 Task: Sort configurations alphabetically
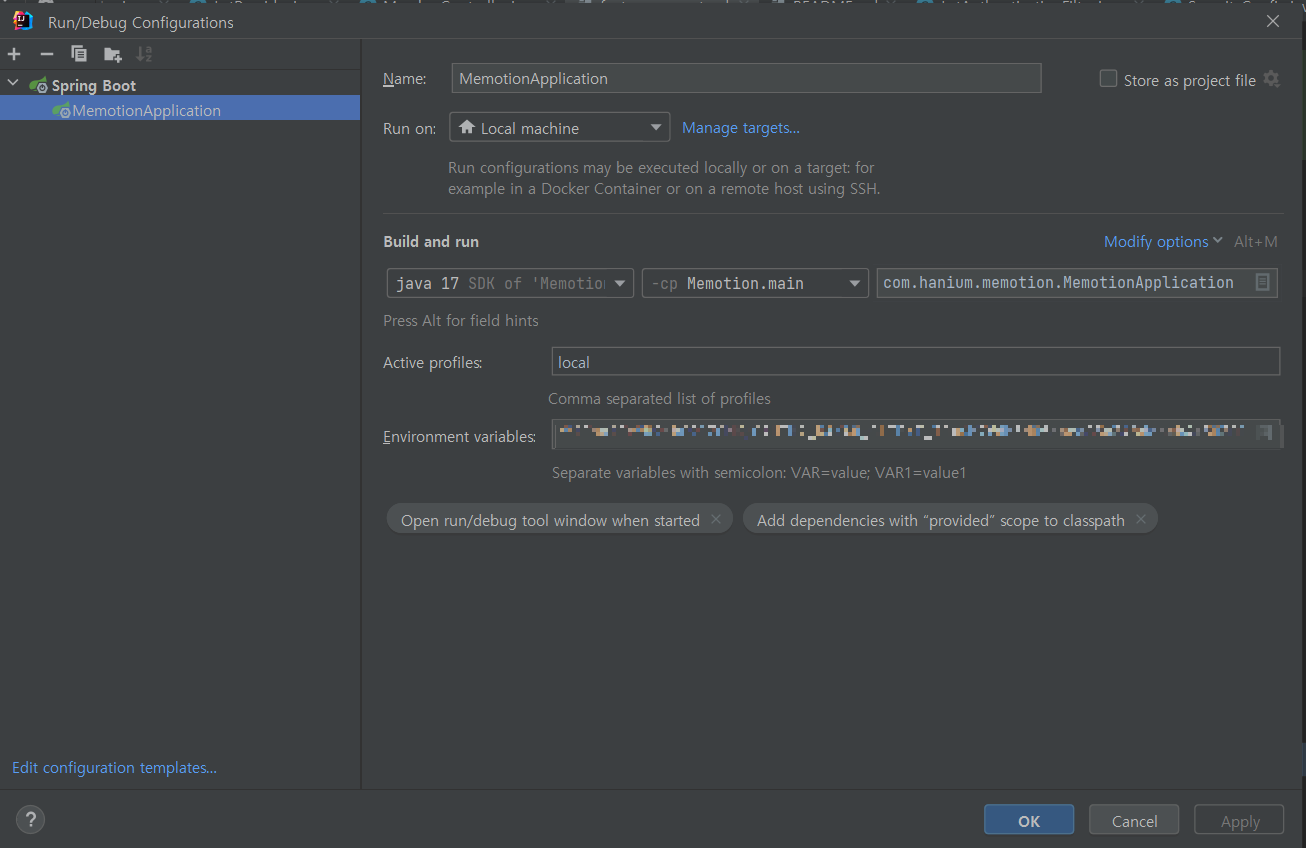click(144, 54)
